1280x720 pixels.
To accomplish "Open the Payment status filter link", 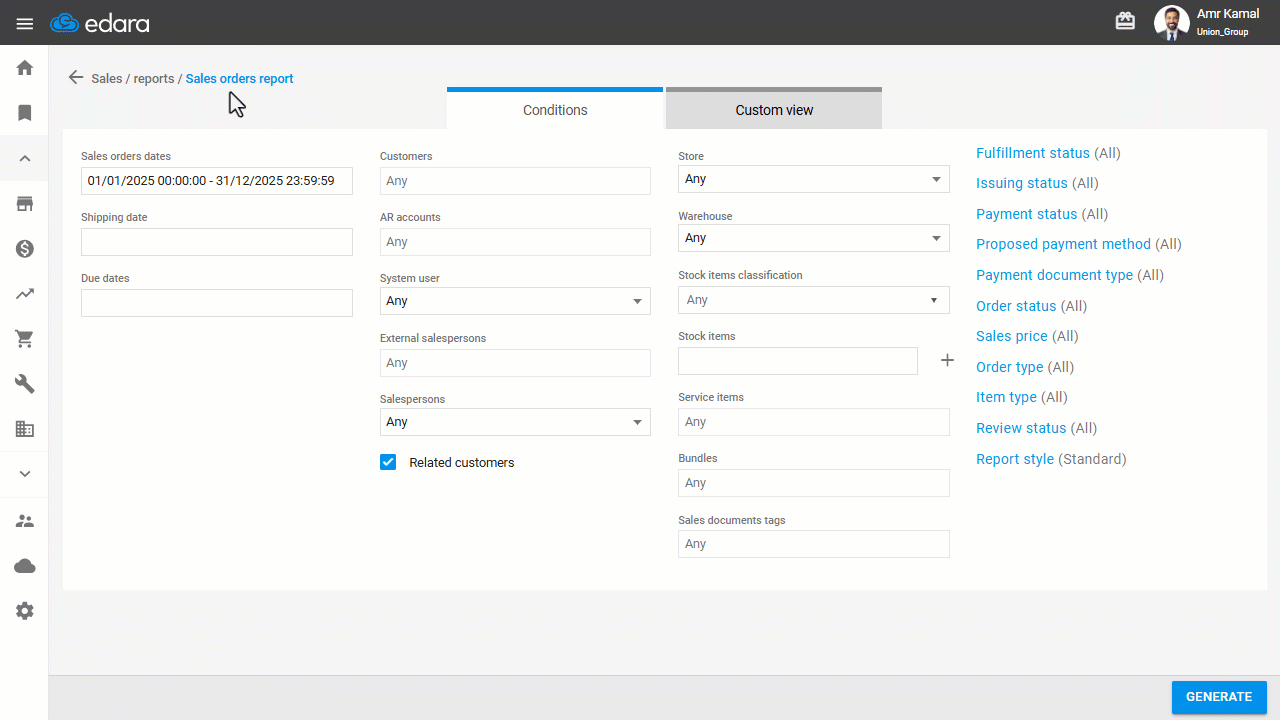I will [1027, 214].
